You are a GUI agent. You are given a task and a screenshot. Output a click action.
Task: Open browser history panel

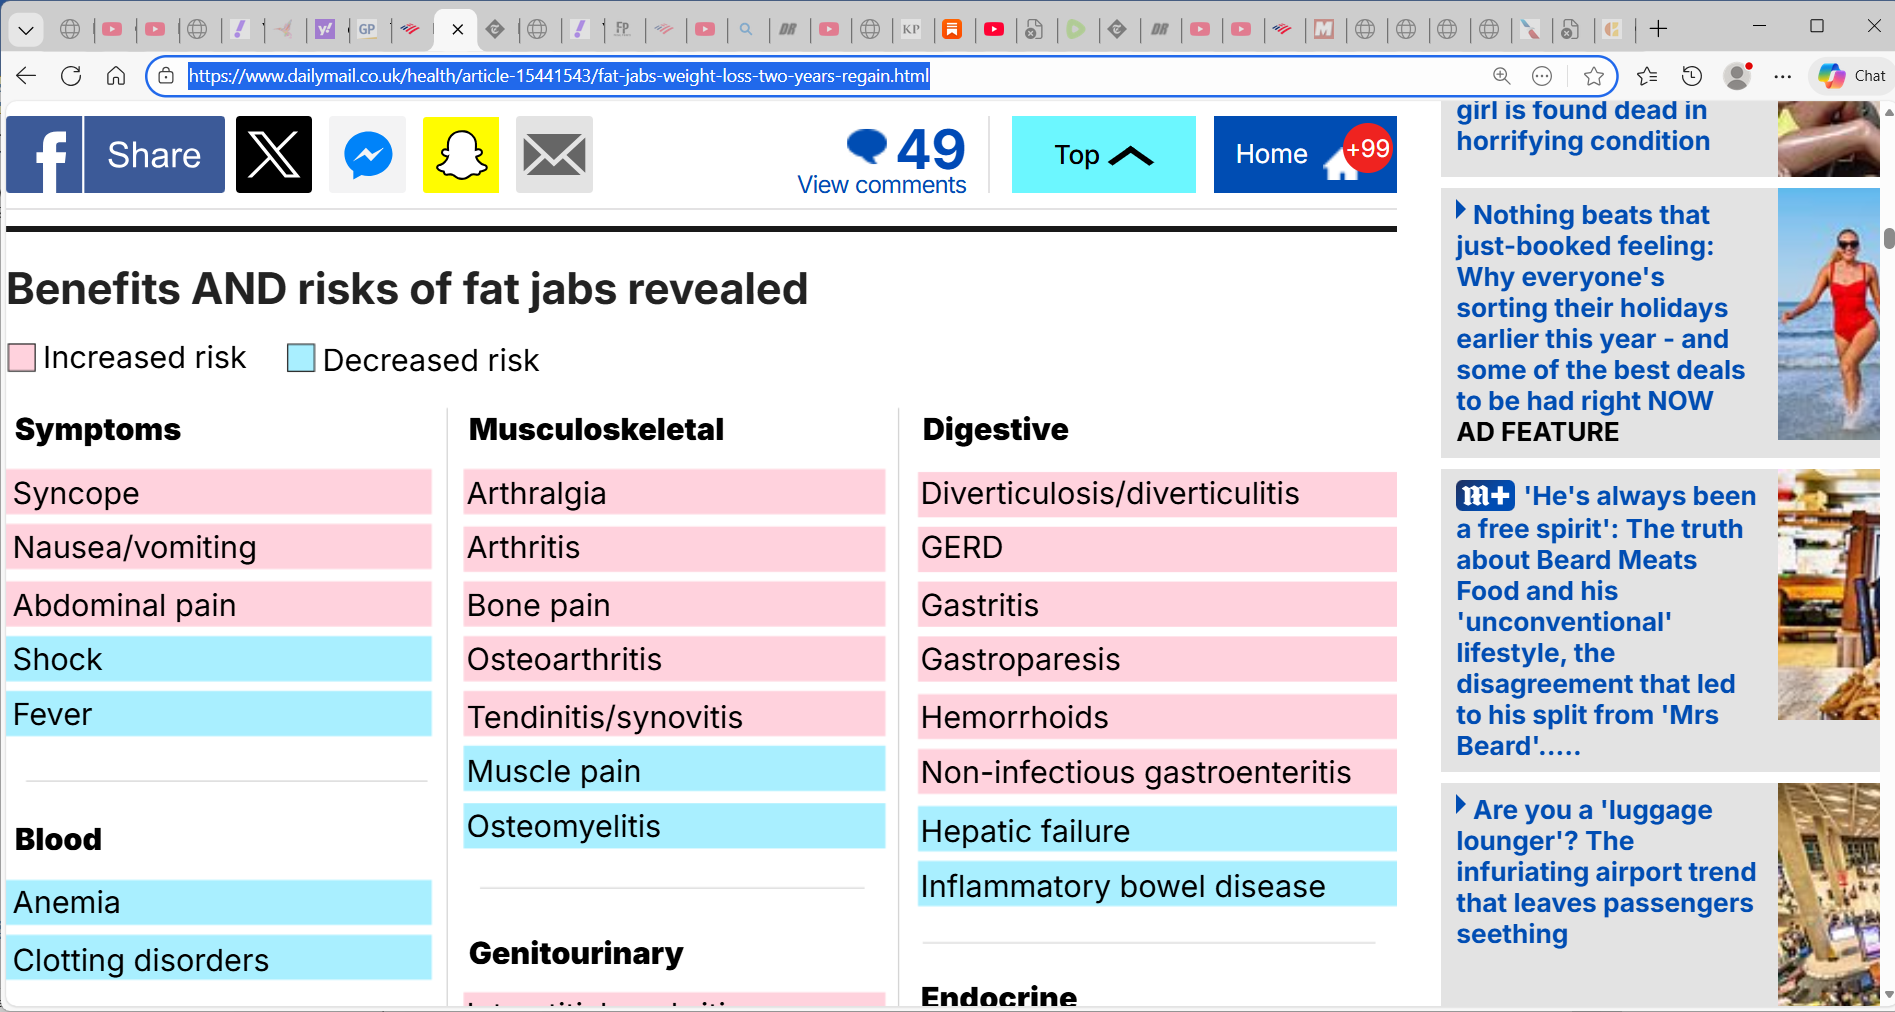[x=1691, y=75]
